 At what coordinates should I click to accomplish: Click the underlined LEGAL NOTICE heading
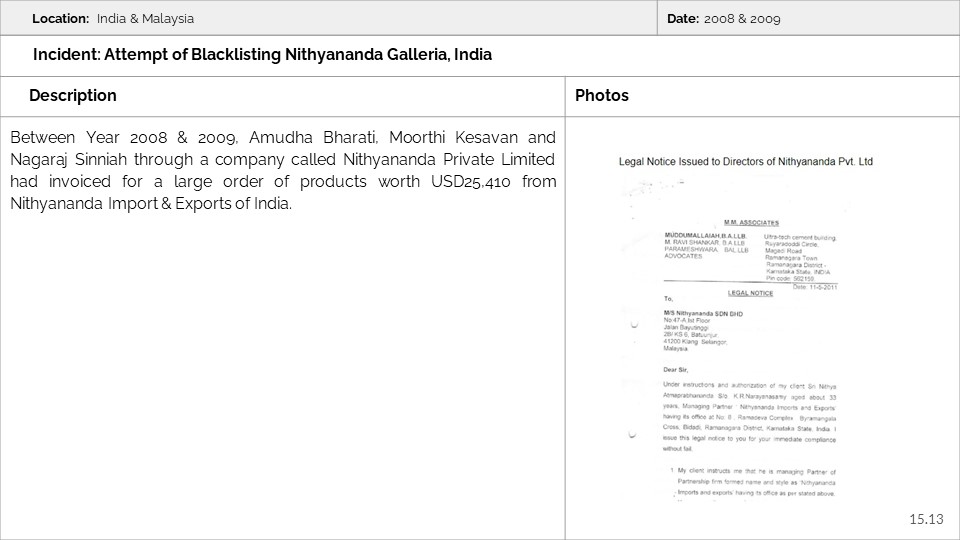(x=749, y=293)
